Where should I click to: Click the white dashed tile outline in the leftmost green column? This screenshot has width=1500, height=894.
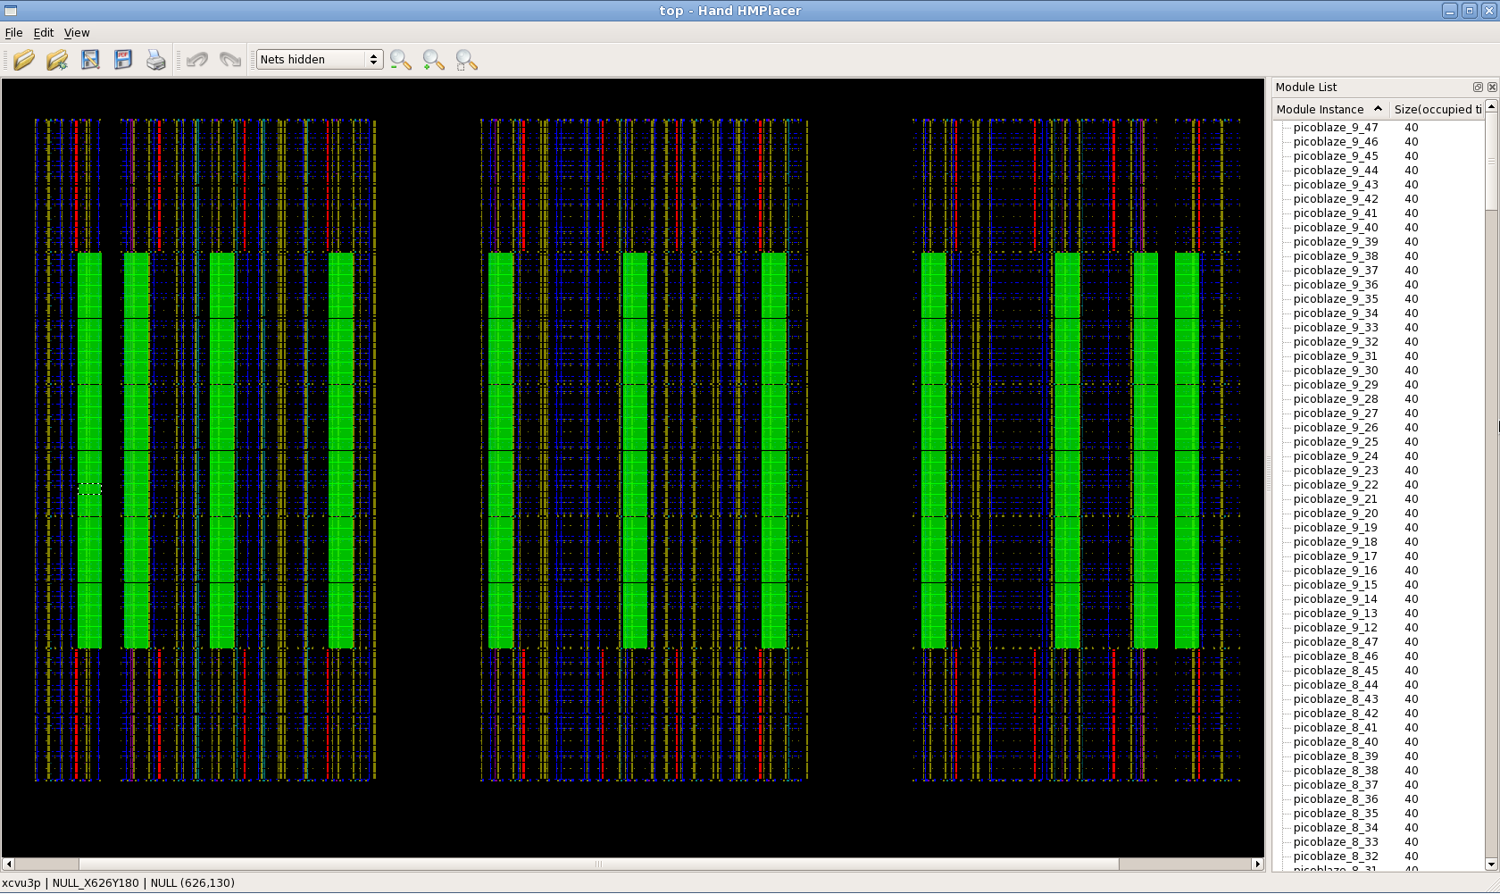pyautogui.click(x=90, y=489)
